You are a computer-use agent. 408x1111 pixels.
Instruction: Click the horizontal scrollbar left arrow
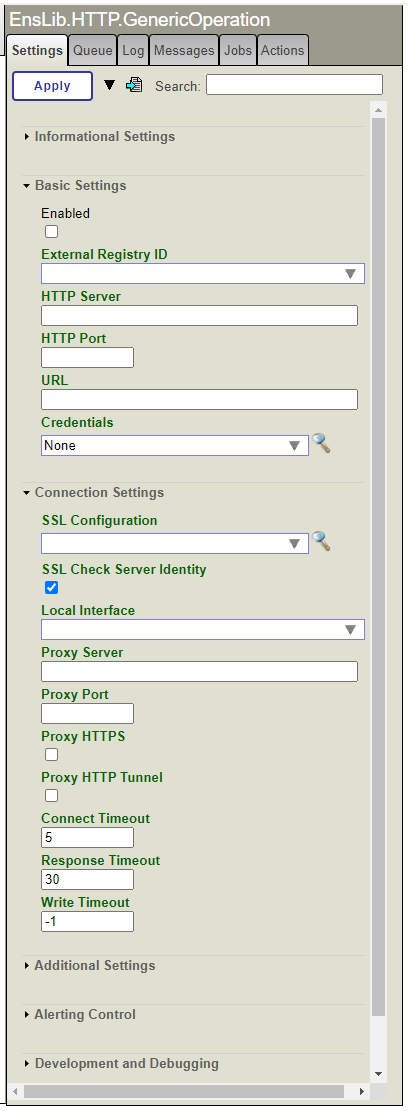click(16, 1091)
